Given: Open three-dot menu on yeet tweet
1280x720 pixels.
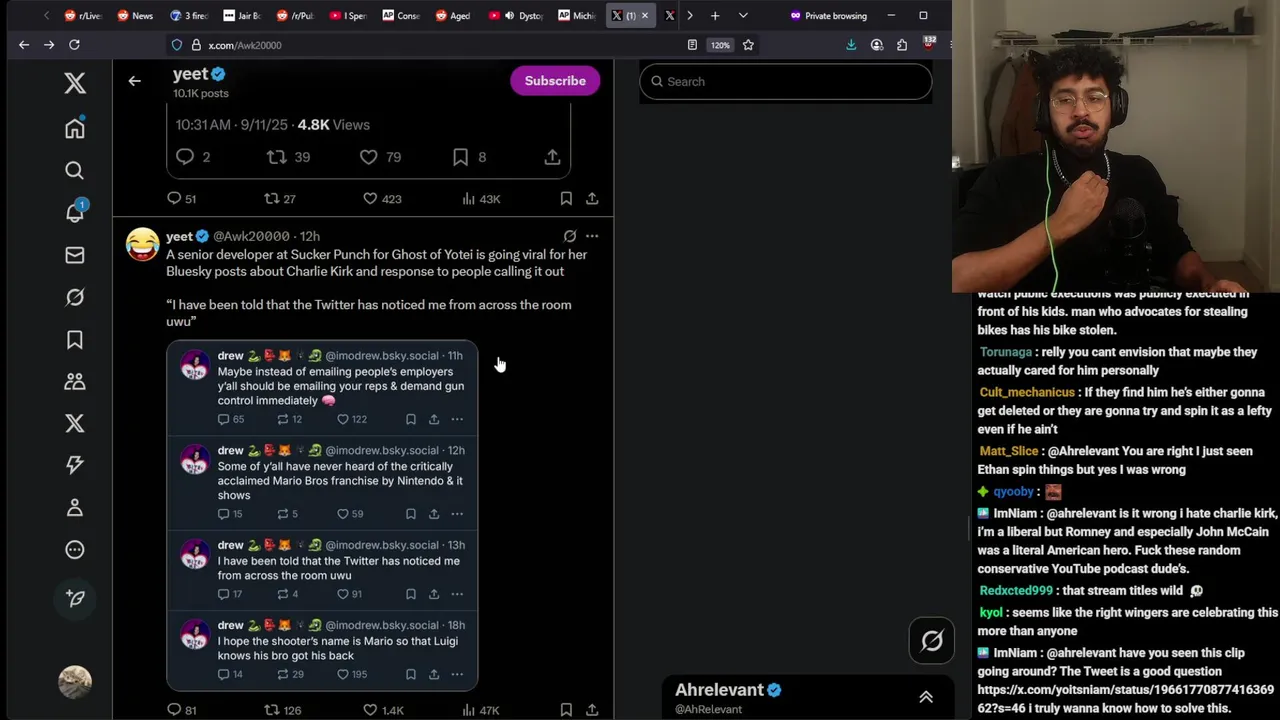Looking at the screenshot, I should pos(592,236).
